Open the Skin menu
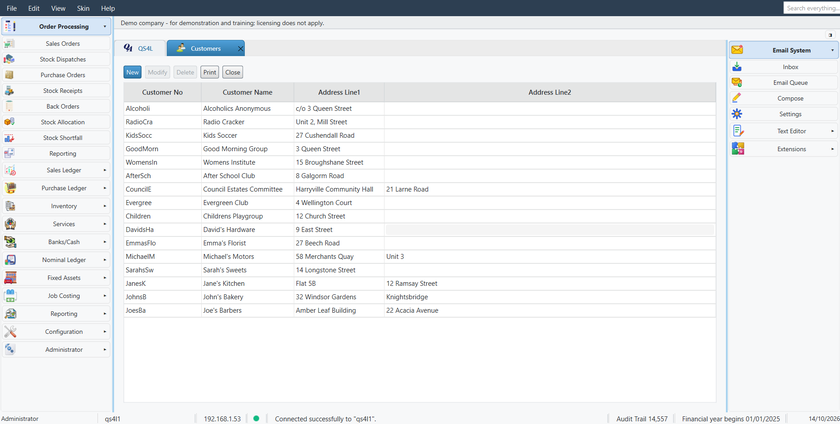This screenshot has height=424, width=840. pos(83,9)
